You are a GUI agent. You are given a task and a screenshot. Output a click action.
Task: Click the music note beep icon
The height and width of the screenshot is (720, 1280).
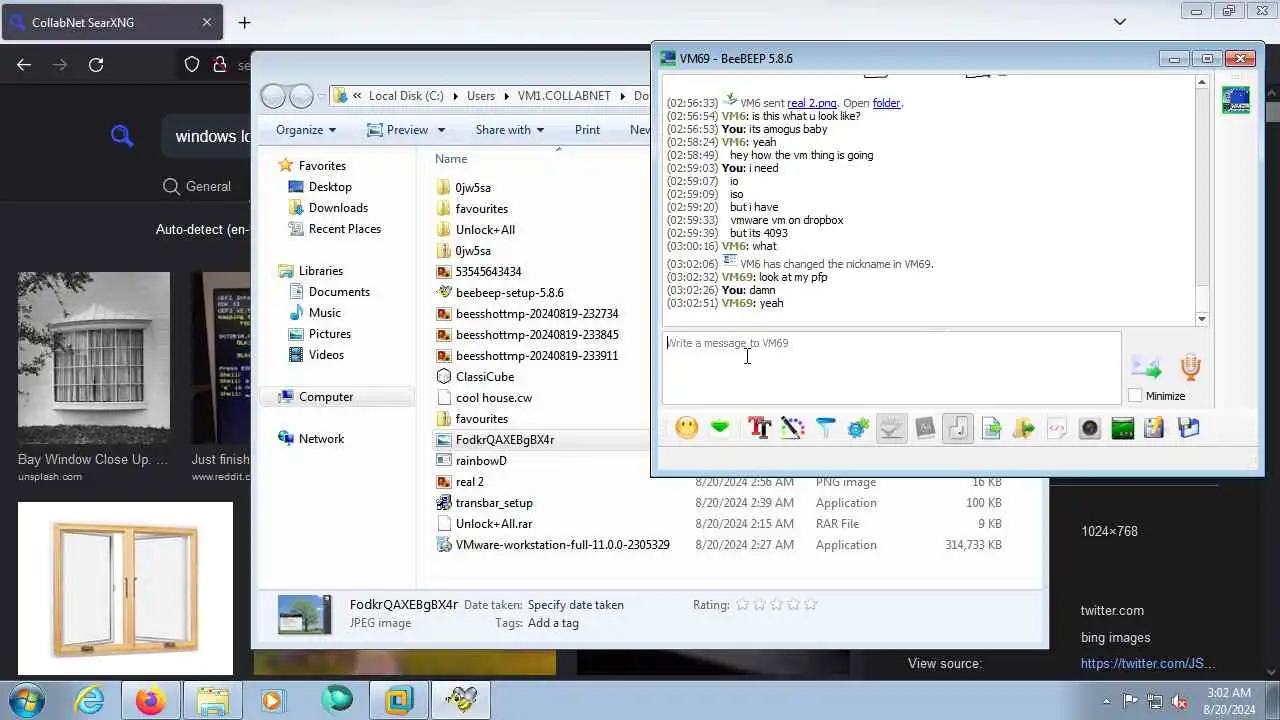(958, 428)
